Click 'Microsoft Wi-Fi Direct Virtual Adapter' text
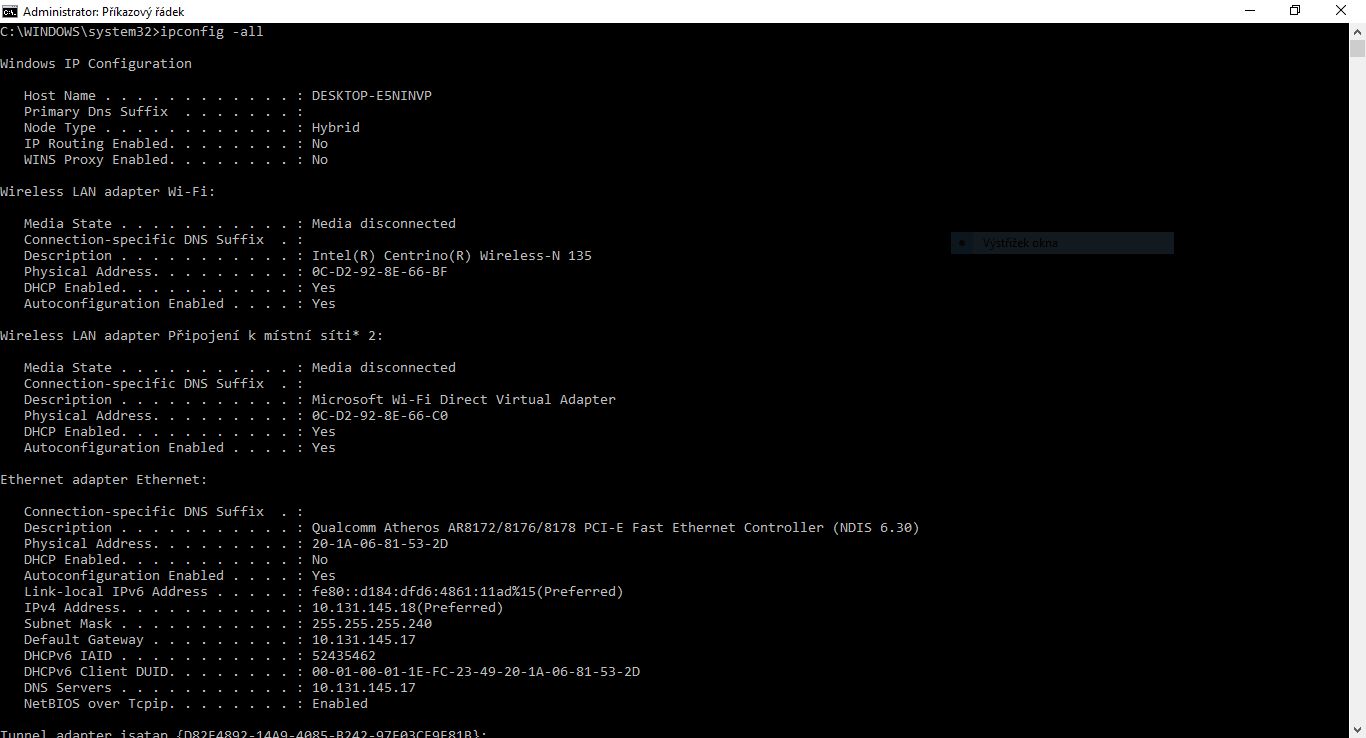Viewport: 1366px width, 738px height. point(464,400)
